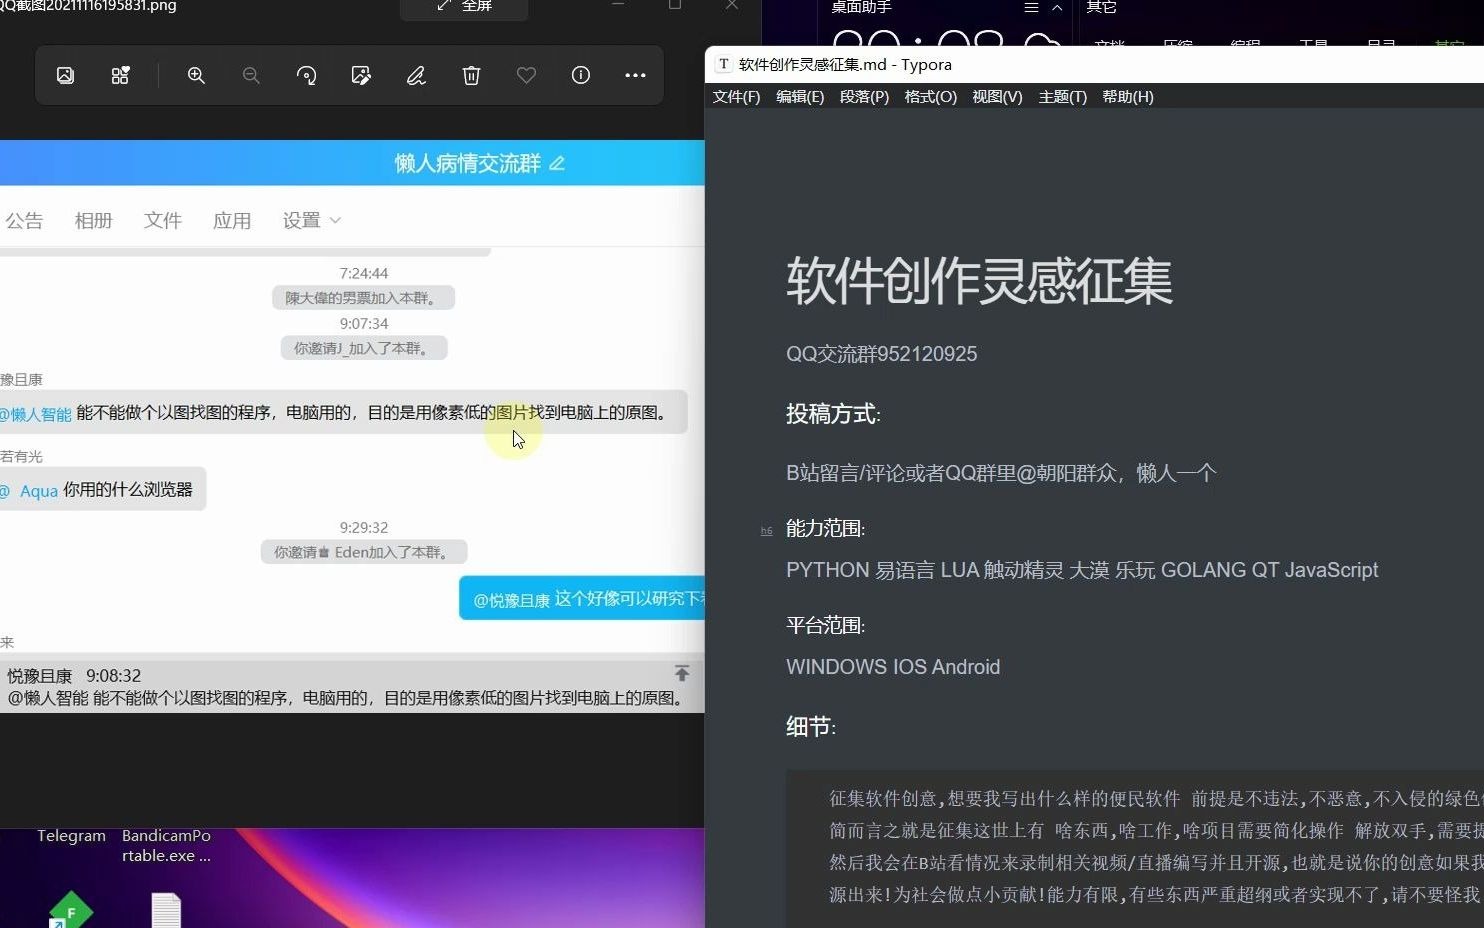Image resolution: width=1484 pixels, height=928 pixels.
Task: Open the 文件 tab in QQ group
Action: tap(162, 220)
